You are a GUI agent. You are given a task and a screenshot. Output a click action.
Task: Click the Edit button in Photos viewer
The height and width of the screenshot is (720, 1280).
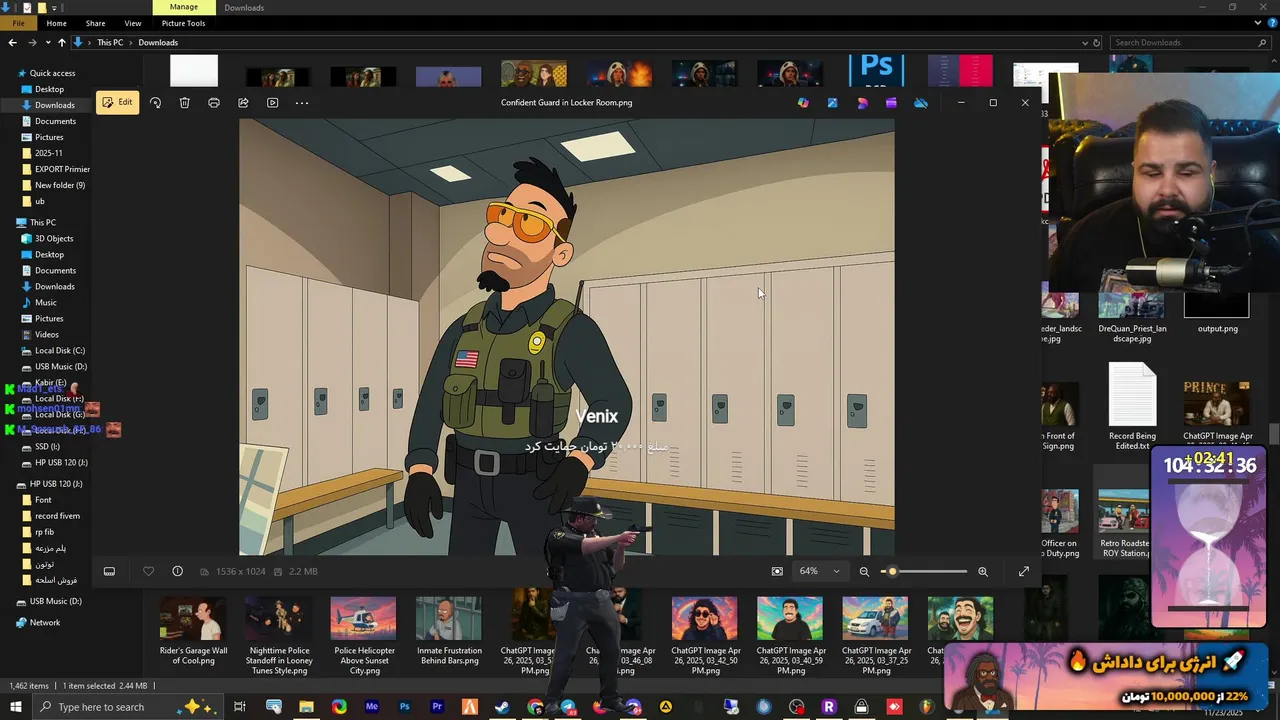click(117, 102)
